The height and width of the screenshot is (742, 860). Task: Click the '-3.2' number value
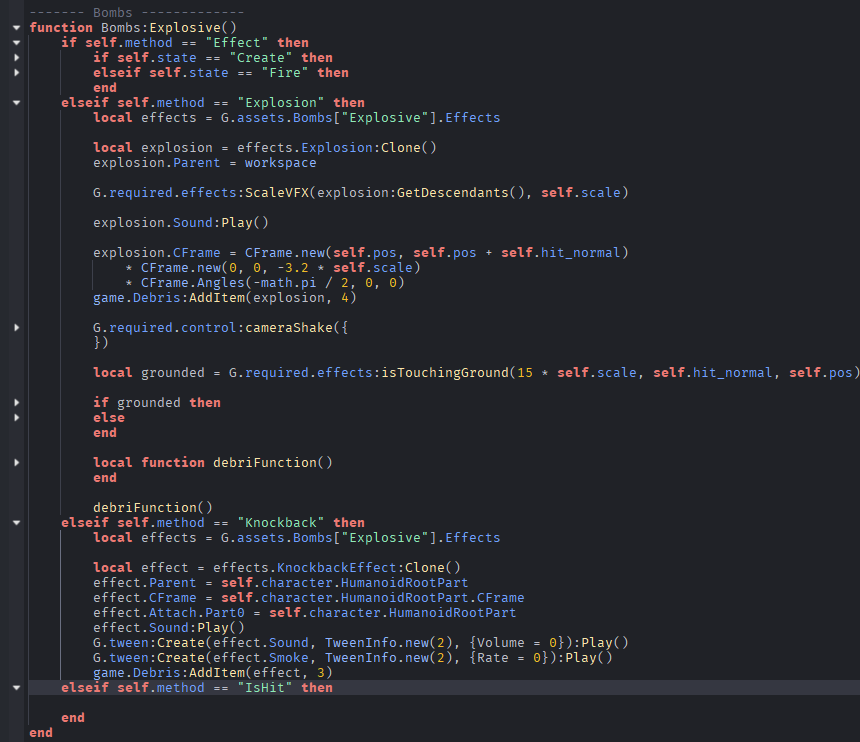(292, 268)
